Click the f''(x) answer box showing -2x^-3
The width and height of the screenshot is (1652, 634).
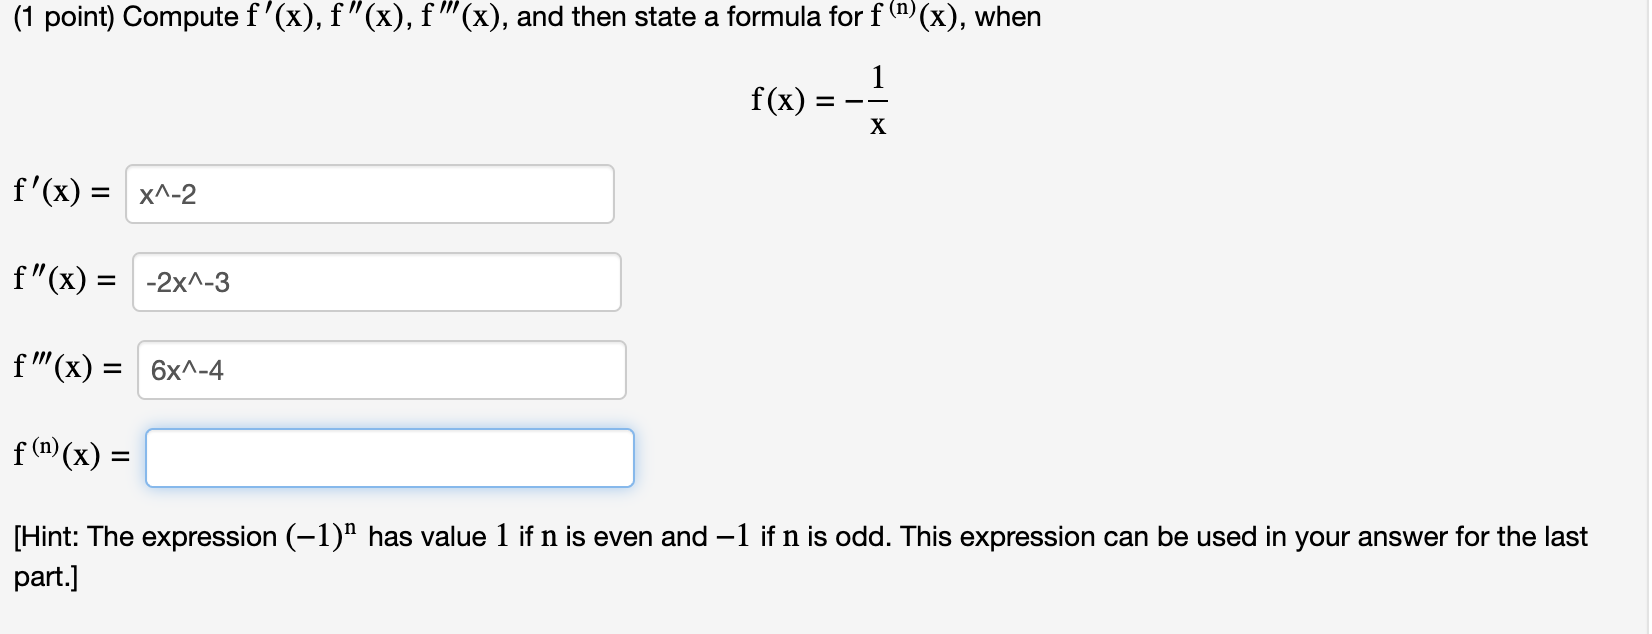pyautogui.click(x=376, y=282)
